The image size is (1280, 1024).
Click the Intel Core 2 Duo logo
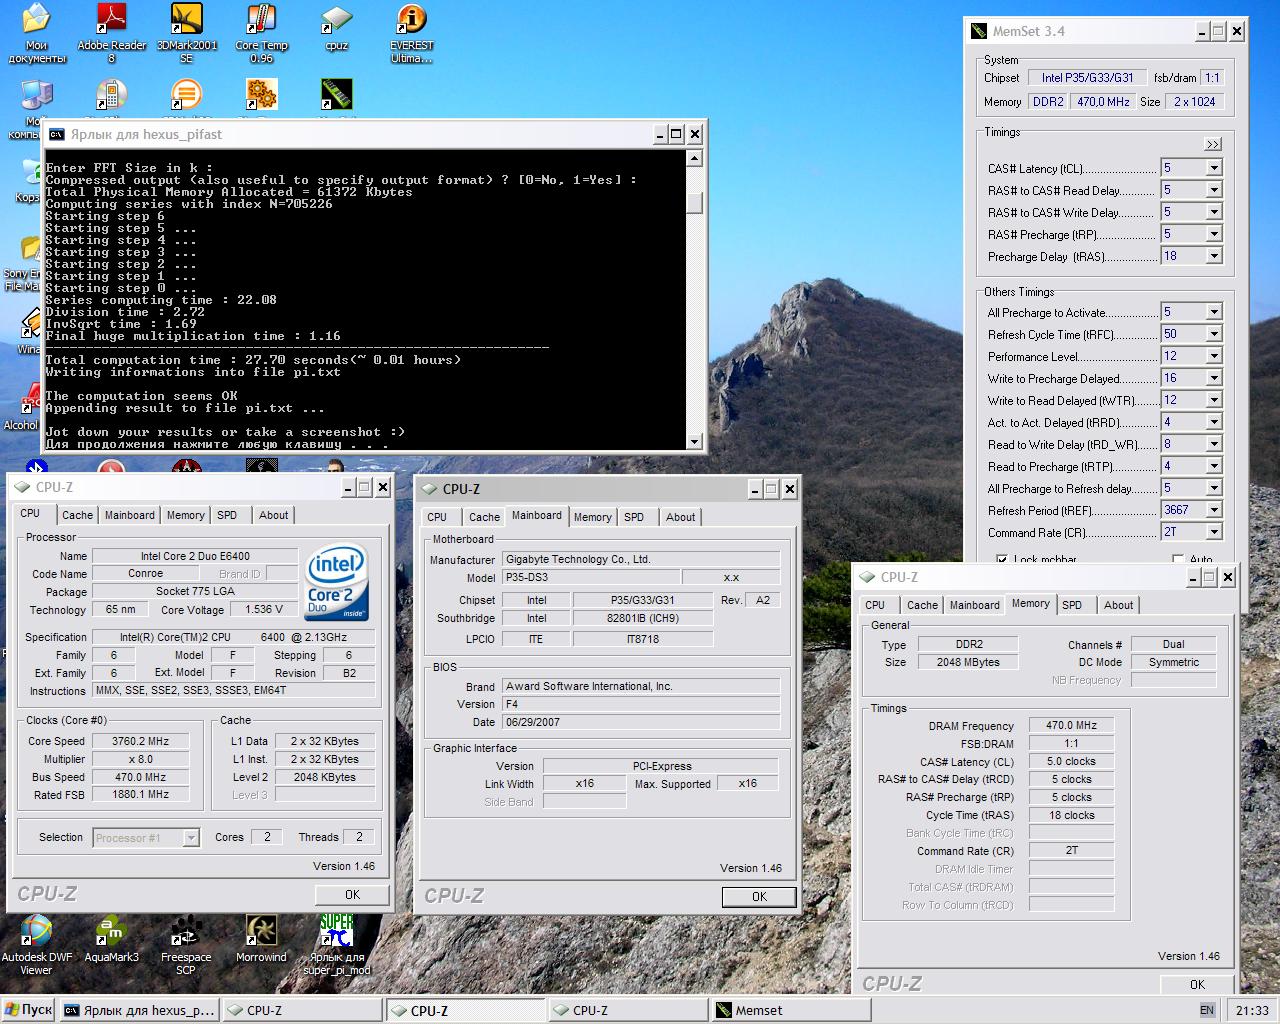point(337,581)
